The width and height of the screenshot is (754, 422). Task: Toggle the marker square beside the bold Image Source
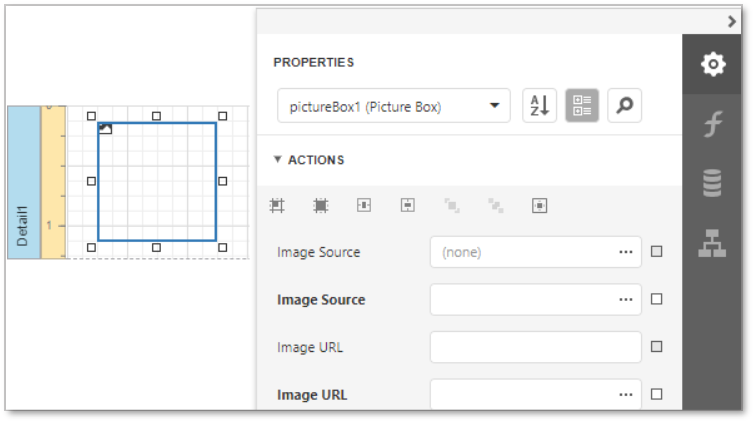coord(657,299)
